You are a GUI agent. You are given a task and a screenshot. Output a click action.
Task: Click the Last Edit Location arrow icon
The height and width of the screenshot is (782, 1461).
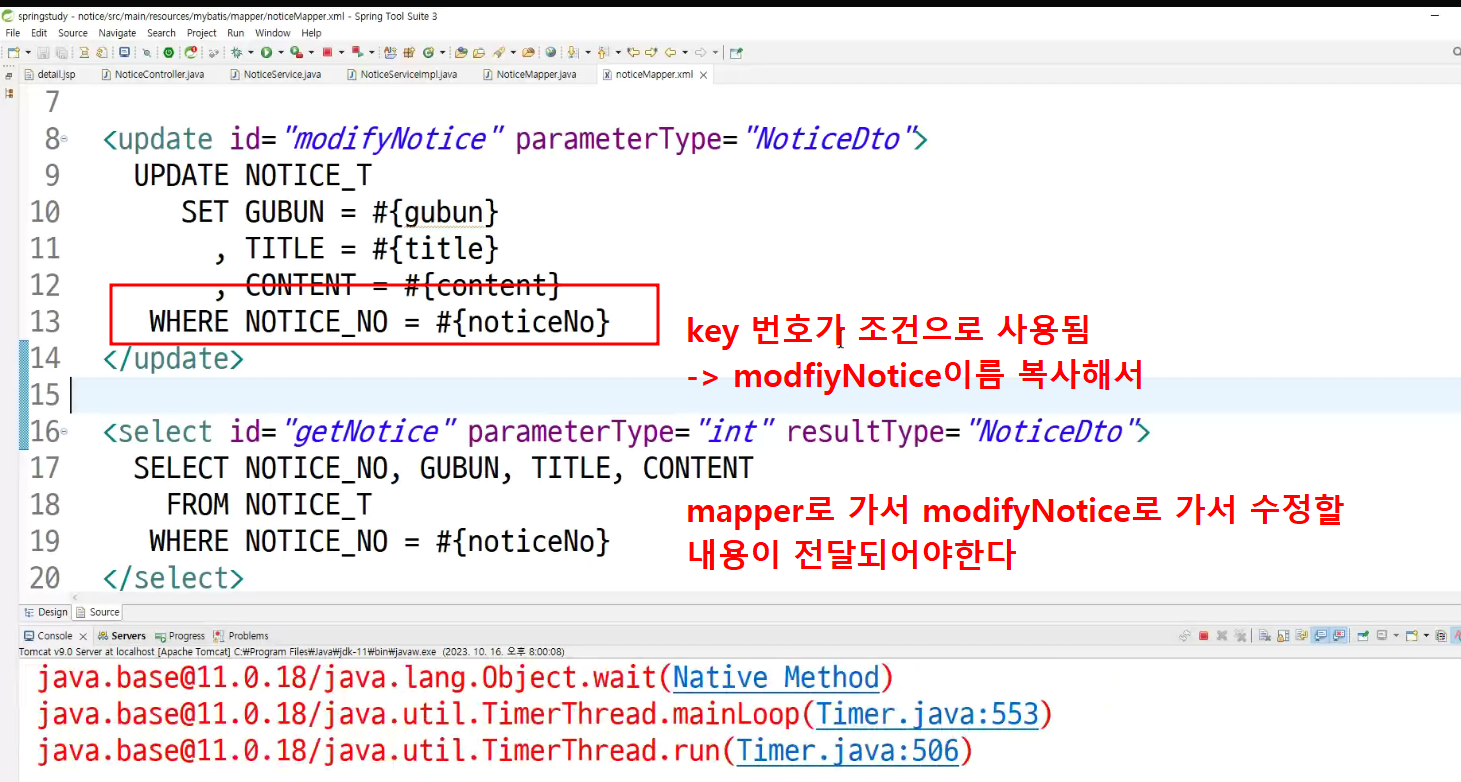[x=633, y=52]
